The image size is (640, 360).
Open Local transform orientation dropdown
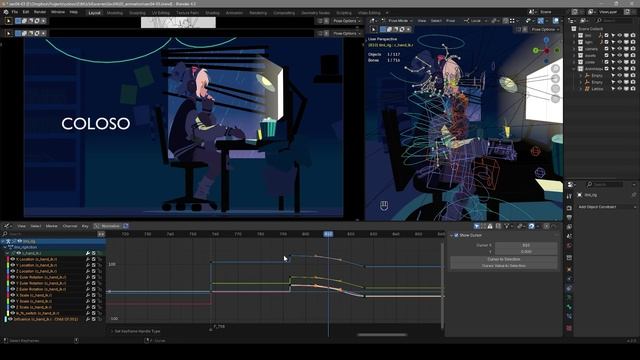(x=476, y=20)
